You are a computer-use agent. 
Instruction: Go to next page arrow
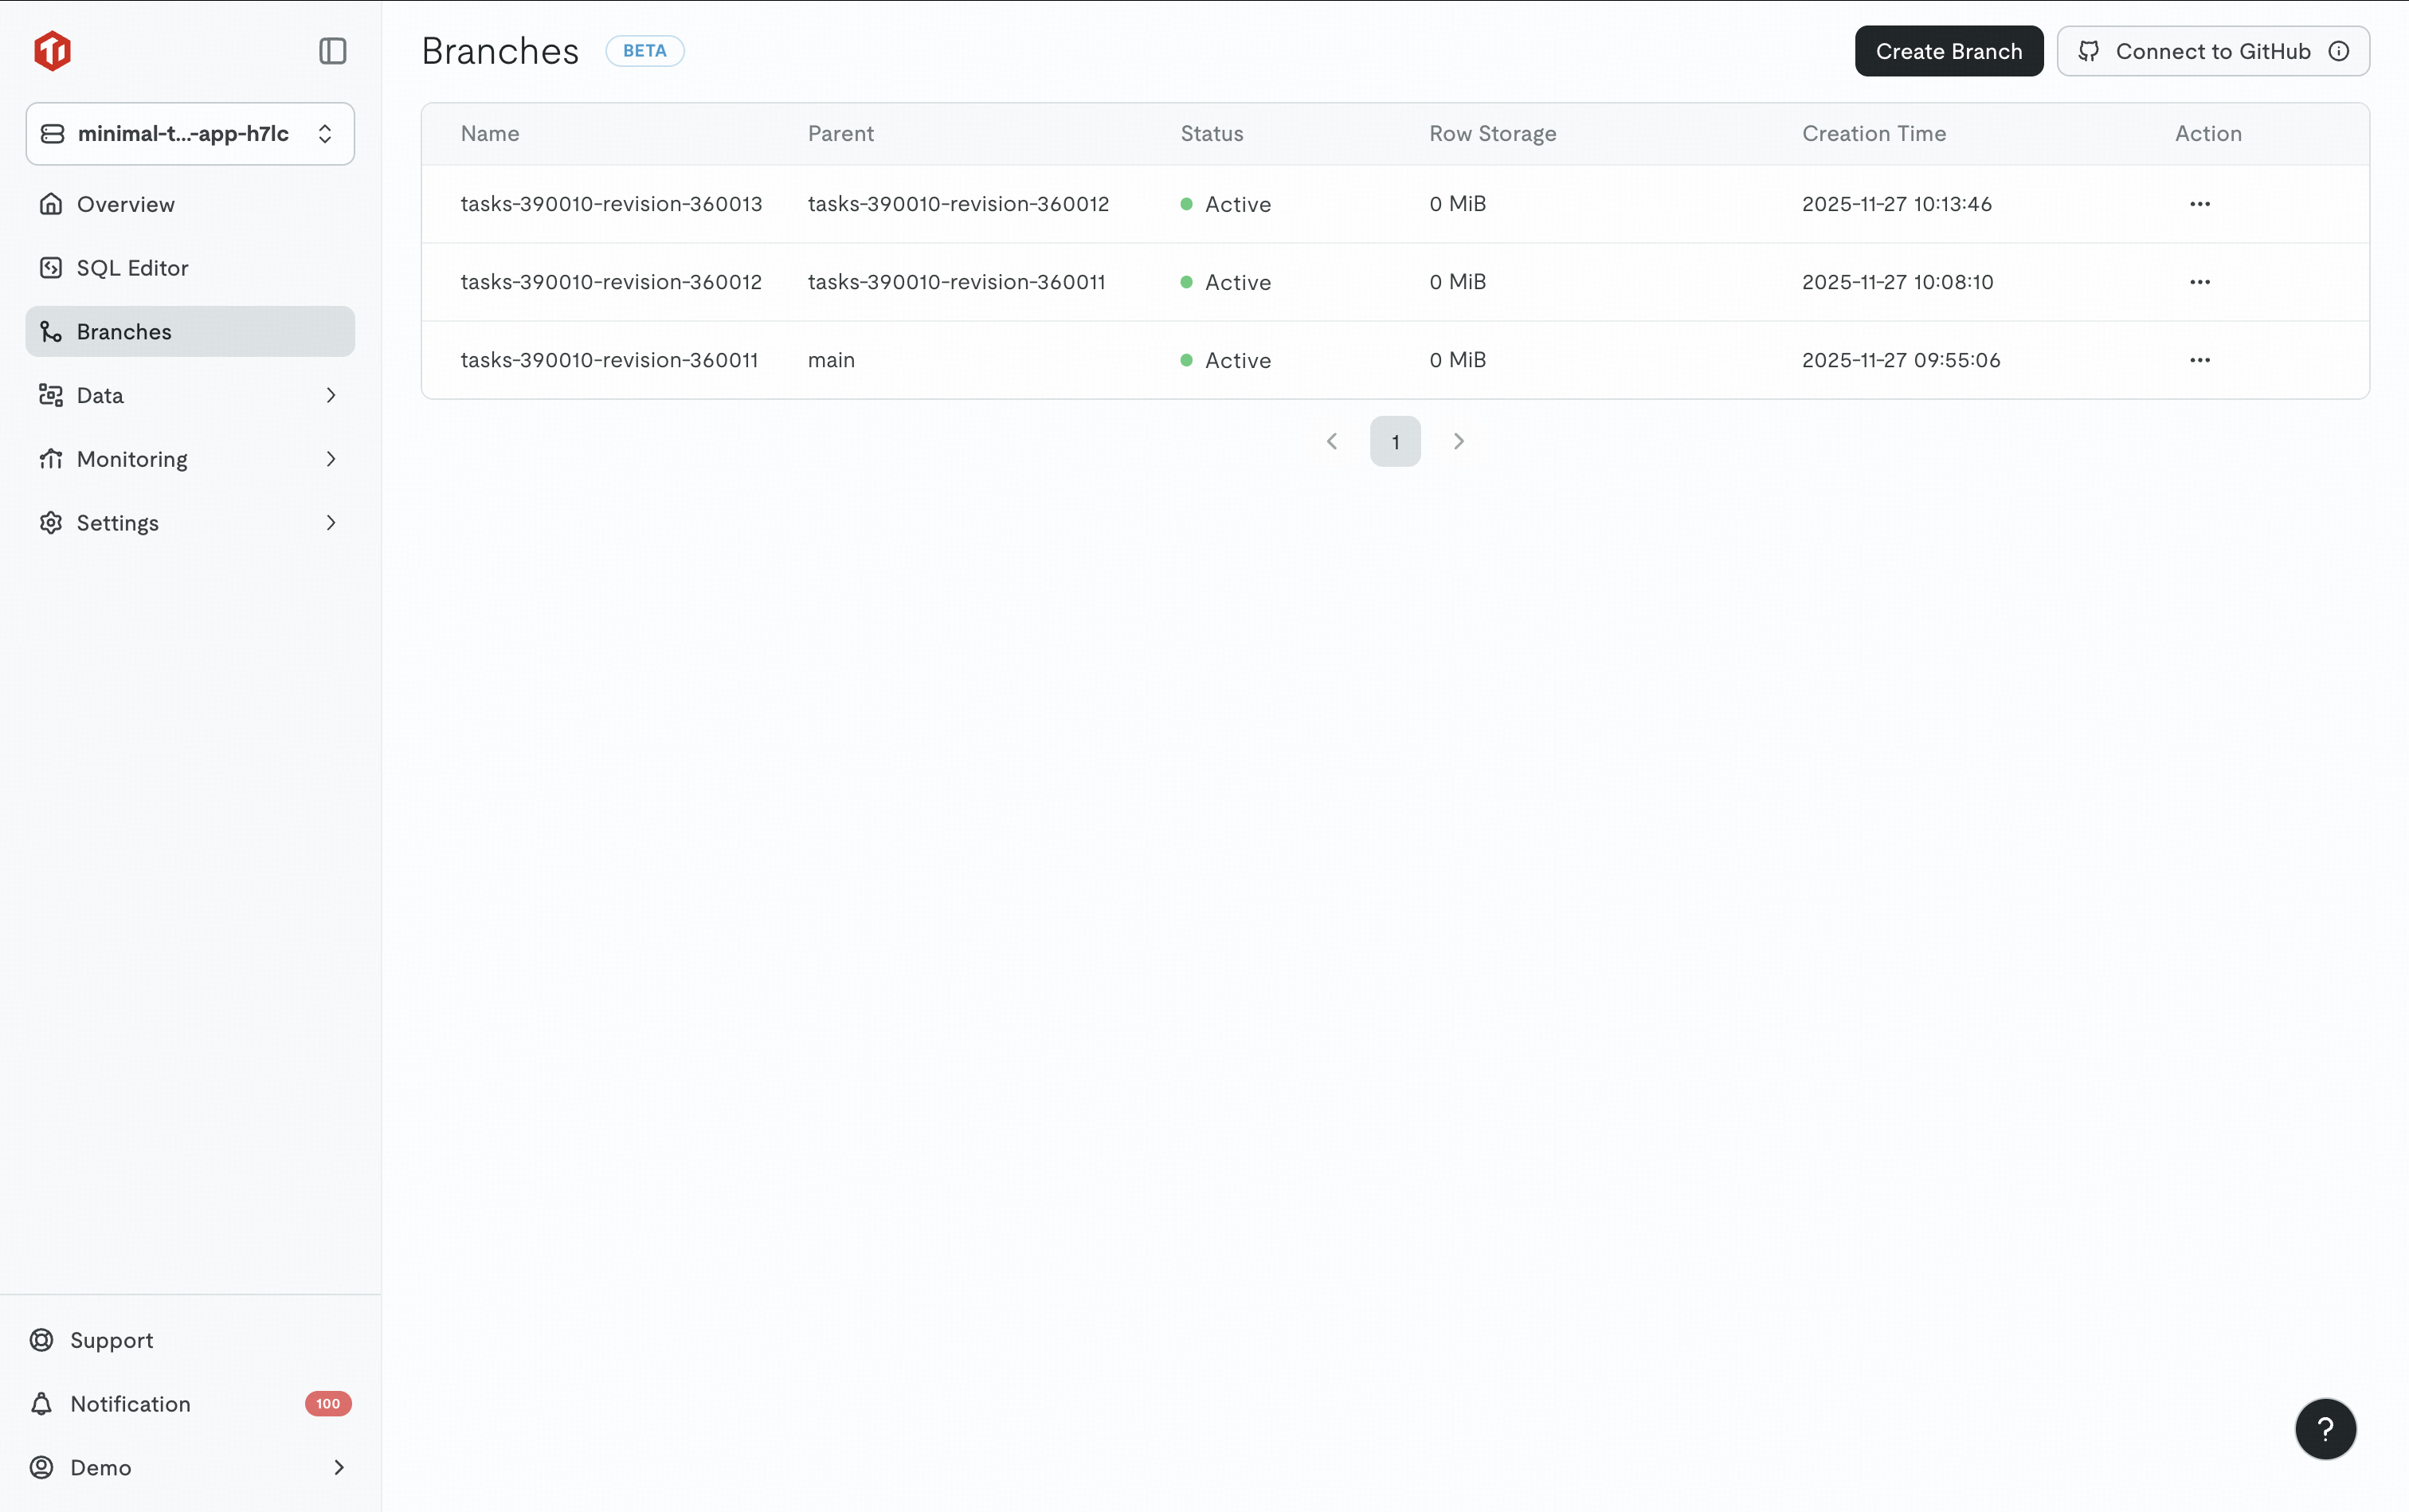1458,441
